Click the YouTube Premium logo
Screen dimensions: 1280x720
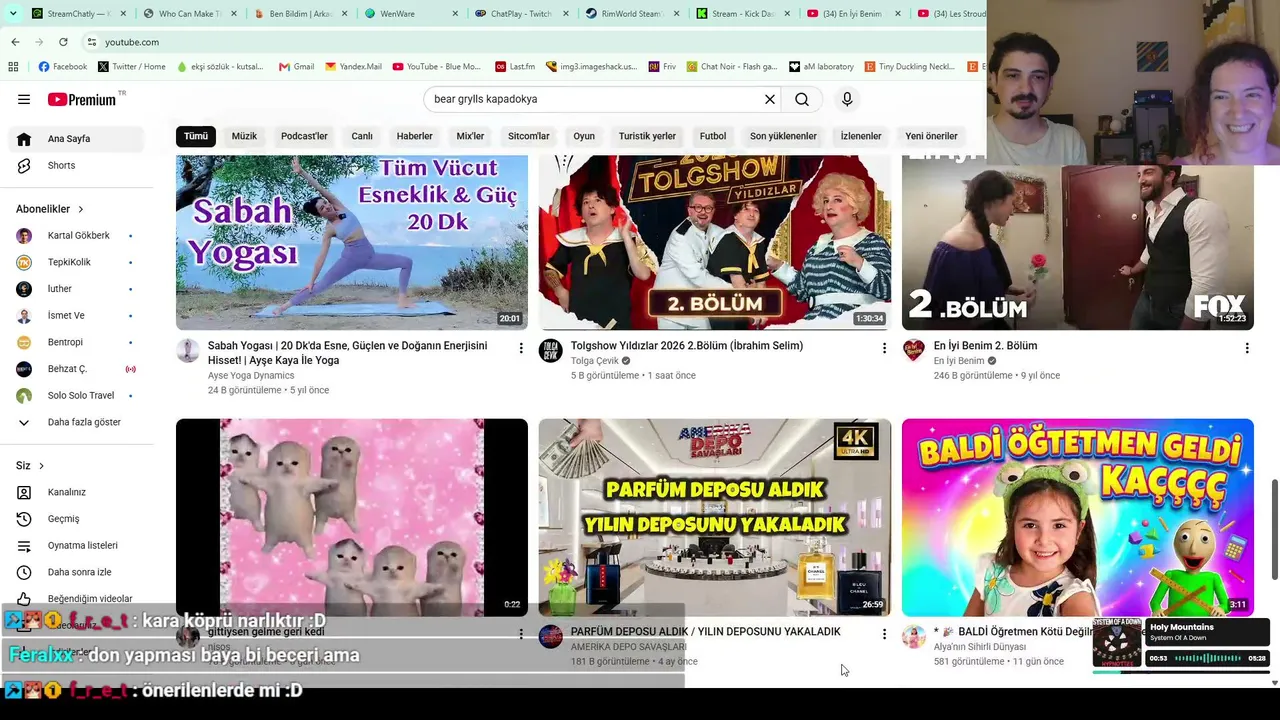(82, 99)
